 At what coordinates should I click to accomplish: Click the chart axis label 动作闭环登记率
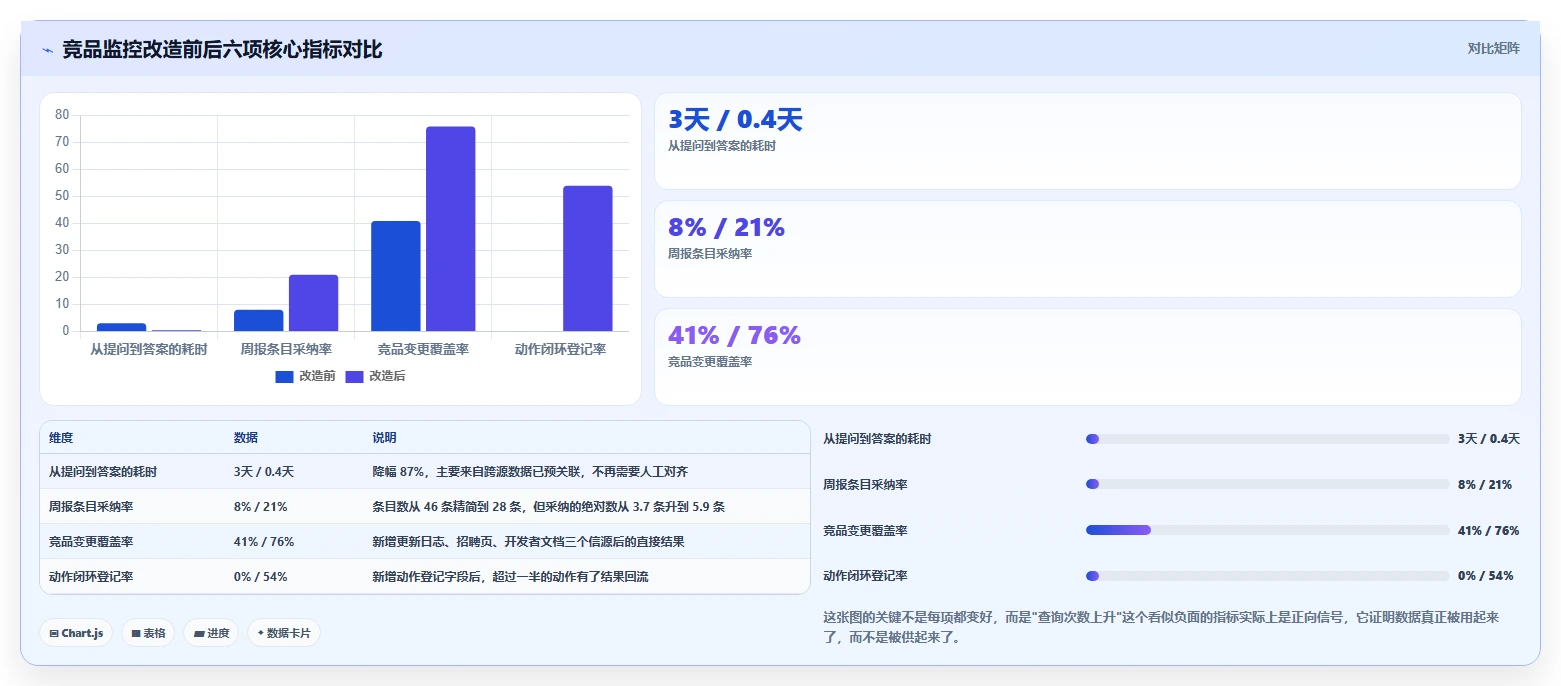[x=560, y=350]
